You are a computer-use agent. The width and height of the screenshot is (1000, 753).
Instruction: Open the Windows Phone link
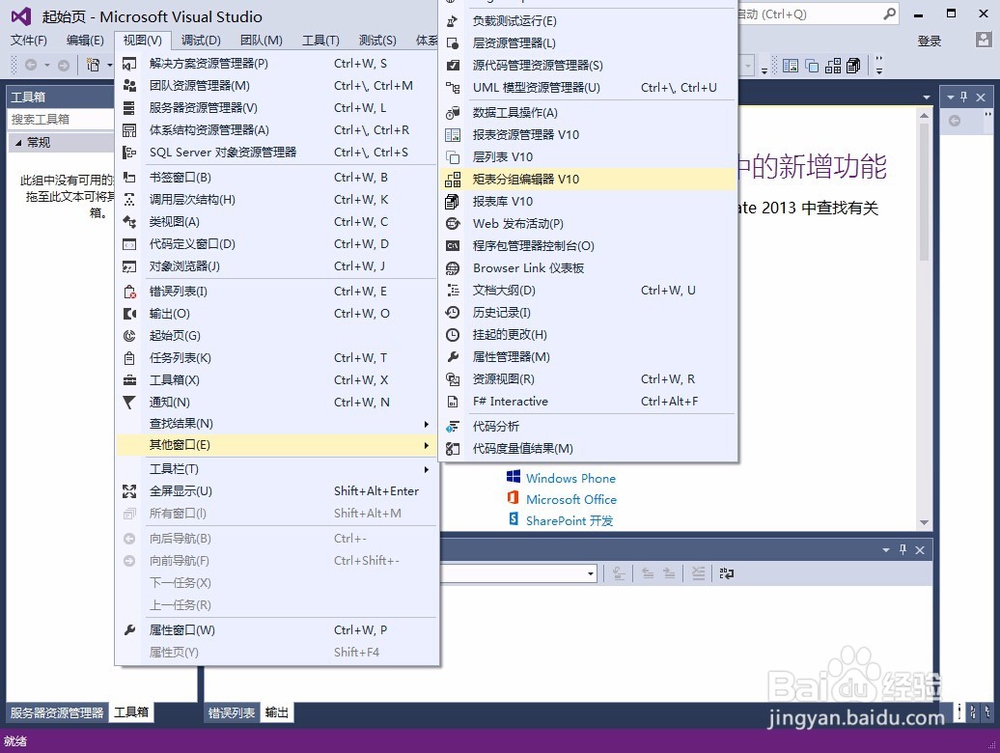point(571,478)
